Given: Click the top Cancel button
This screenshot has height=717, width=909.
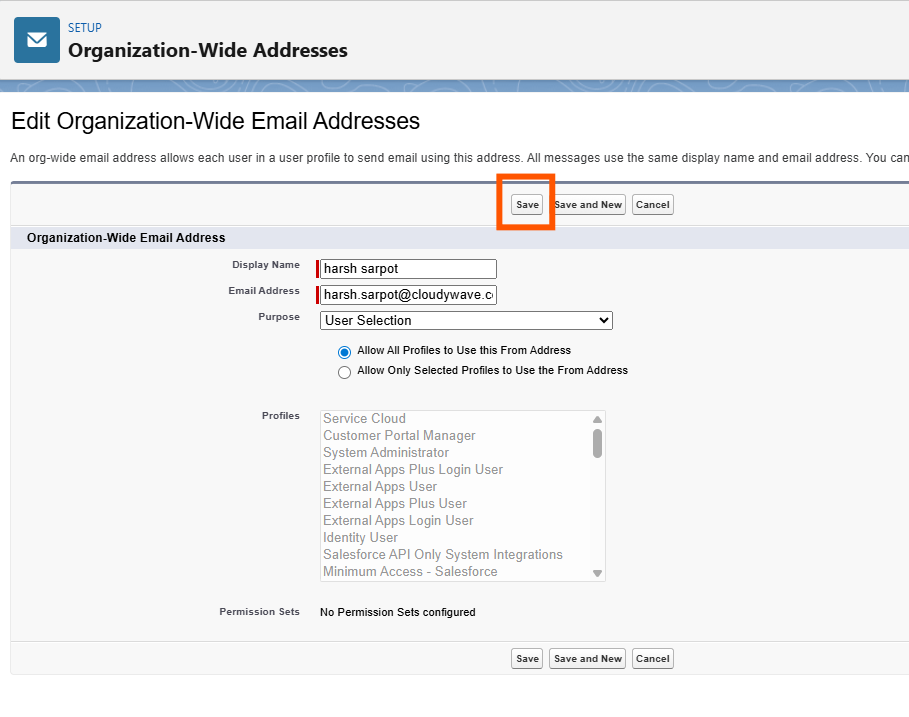Looking at the screenshot, I should point(652,205).
